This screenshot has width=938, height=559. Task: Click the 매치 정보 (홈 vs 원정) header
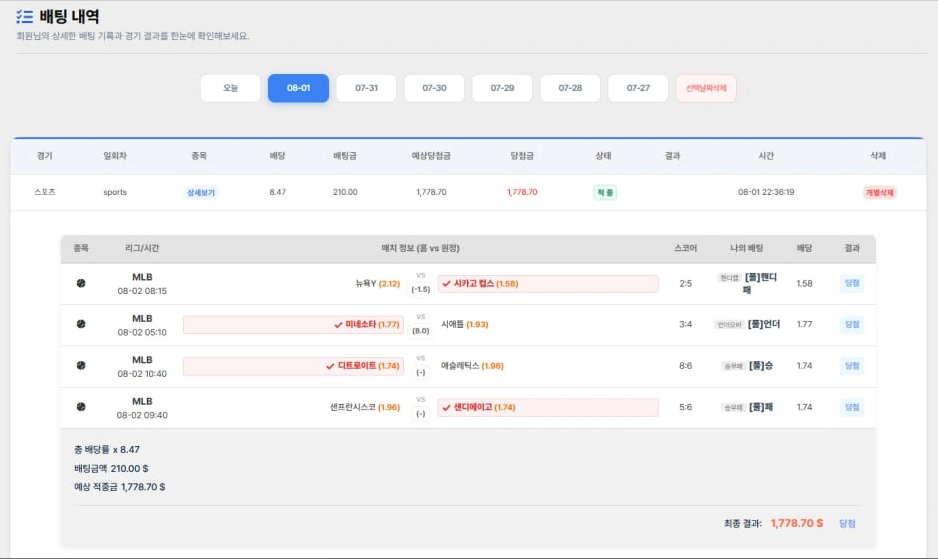point(421,248)
